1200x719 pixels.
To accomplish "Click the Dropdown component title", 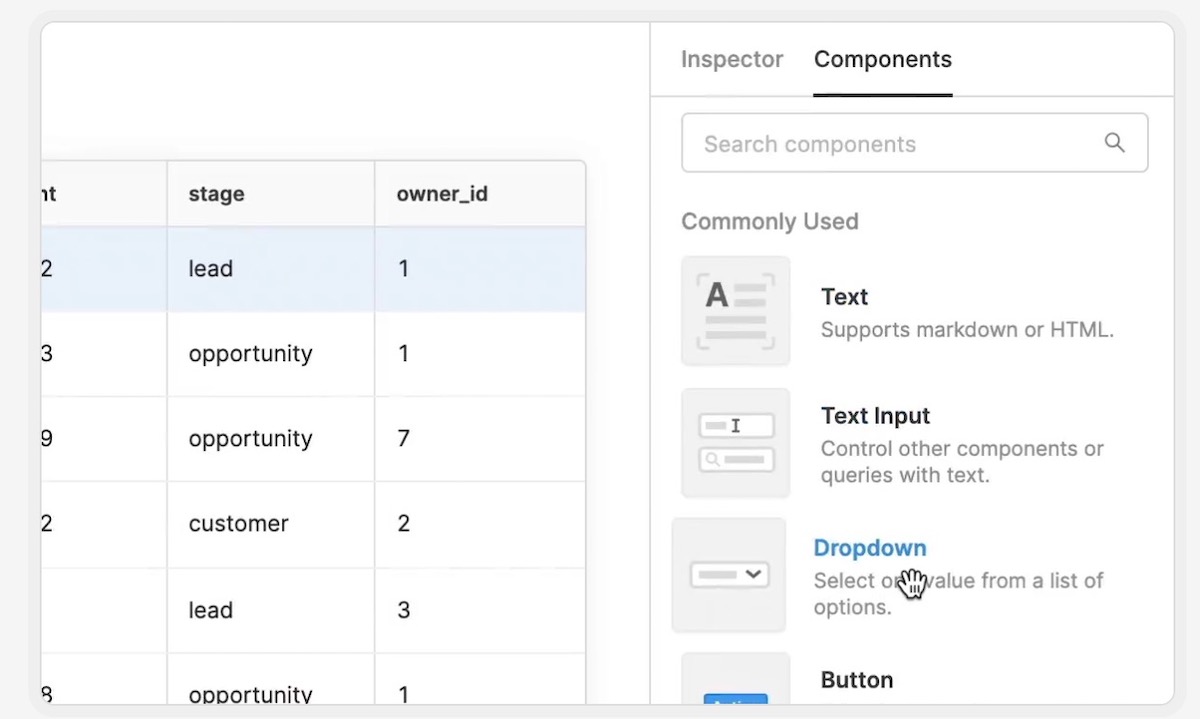I will coord(869,548).
